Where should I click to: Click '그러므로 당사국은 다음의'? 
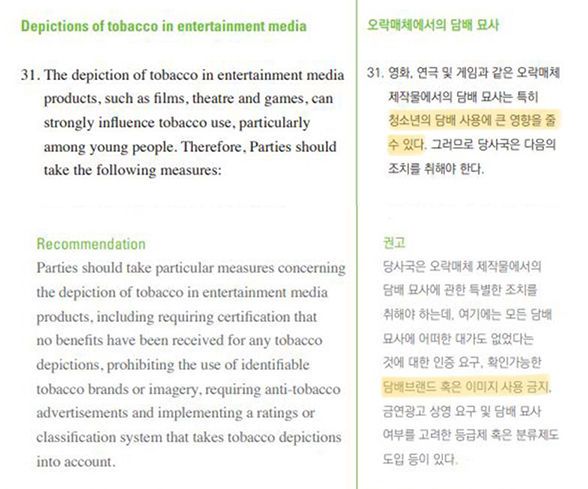[494, 144]
